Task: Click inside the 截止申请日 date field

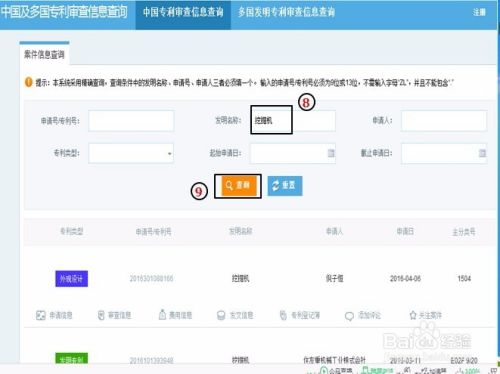Action: pos(444,153)
